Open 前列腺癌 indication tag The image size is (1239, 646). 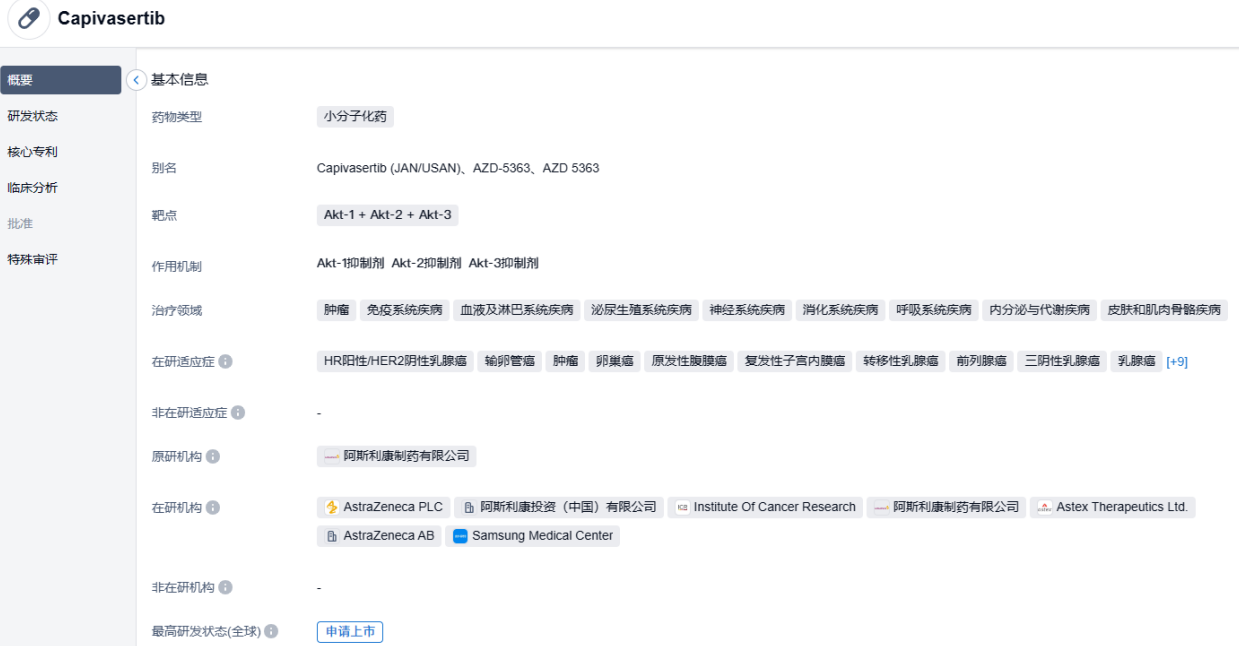[x=981, y=361]
